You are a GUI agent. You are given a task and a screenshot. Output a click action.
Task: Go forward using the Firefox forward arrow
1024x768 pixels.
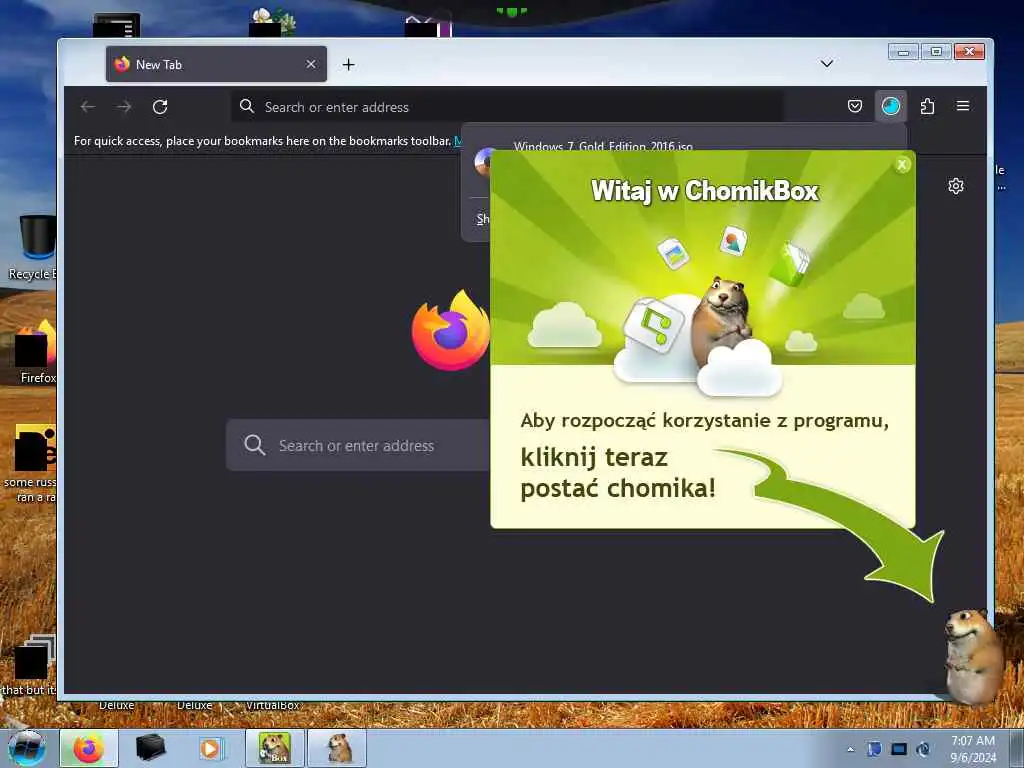(x=124, y=106)
